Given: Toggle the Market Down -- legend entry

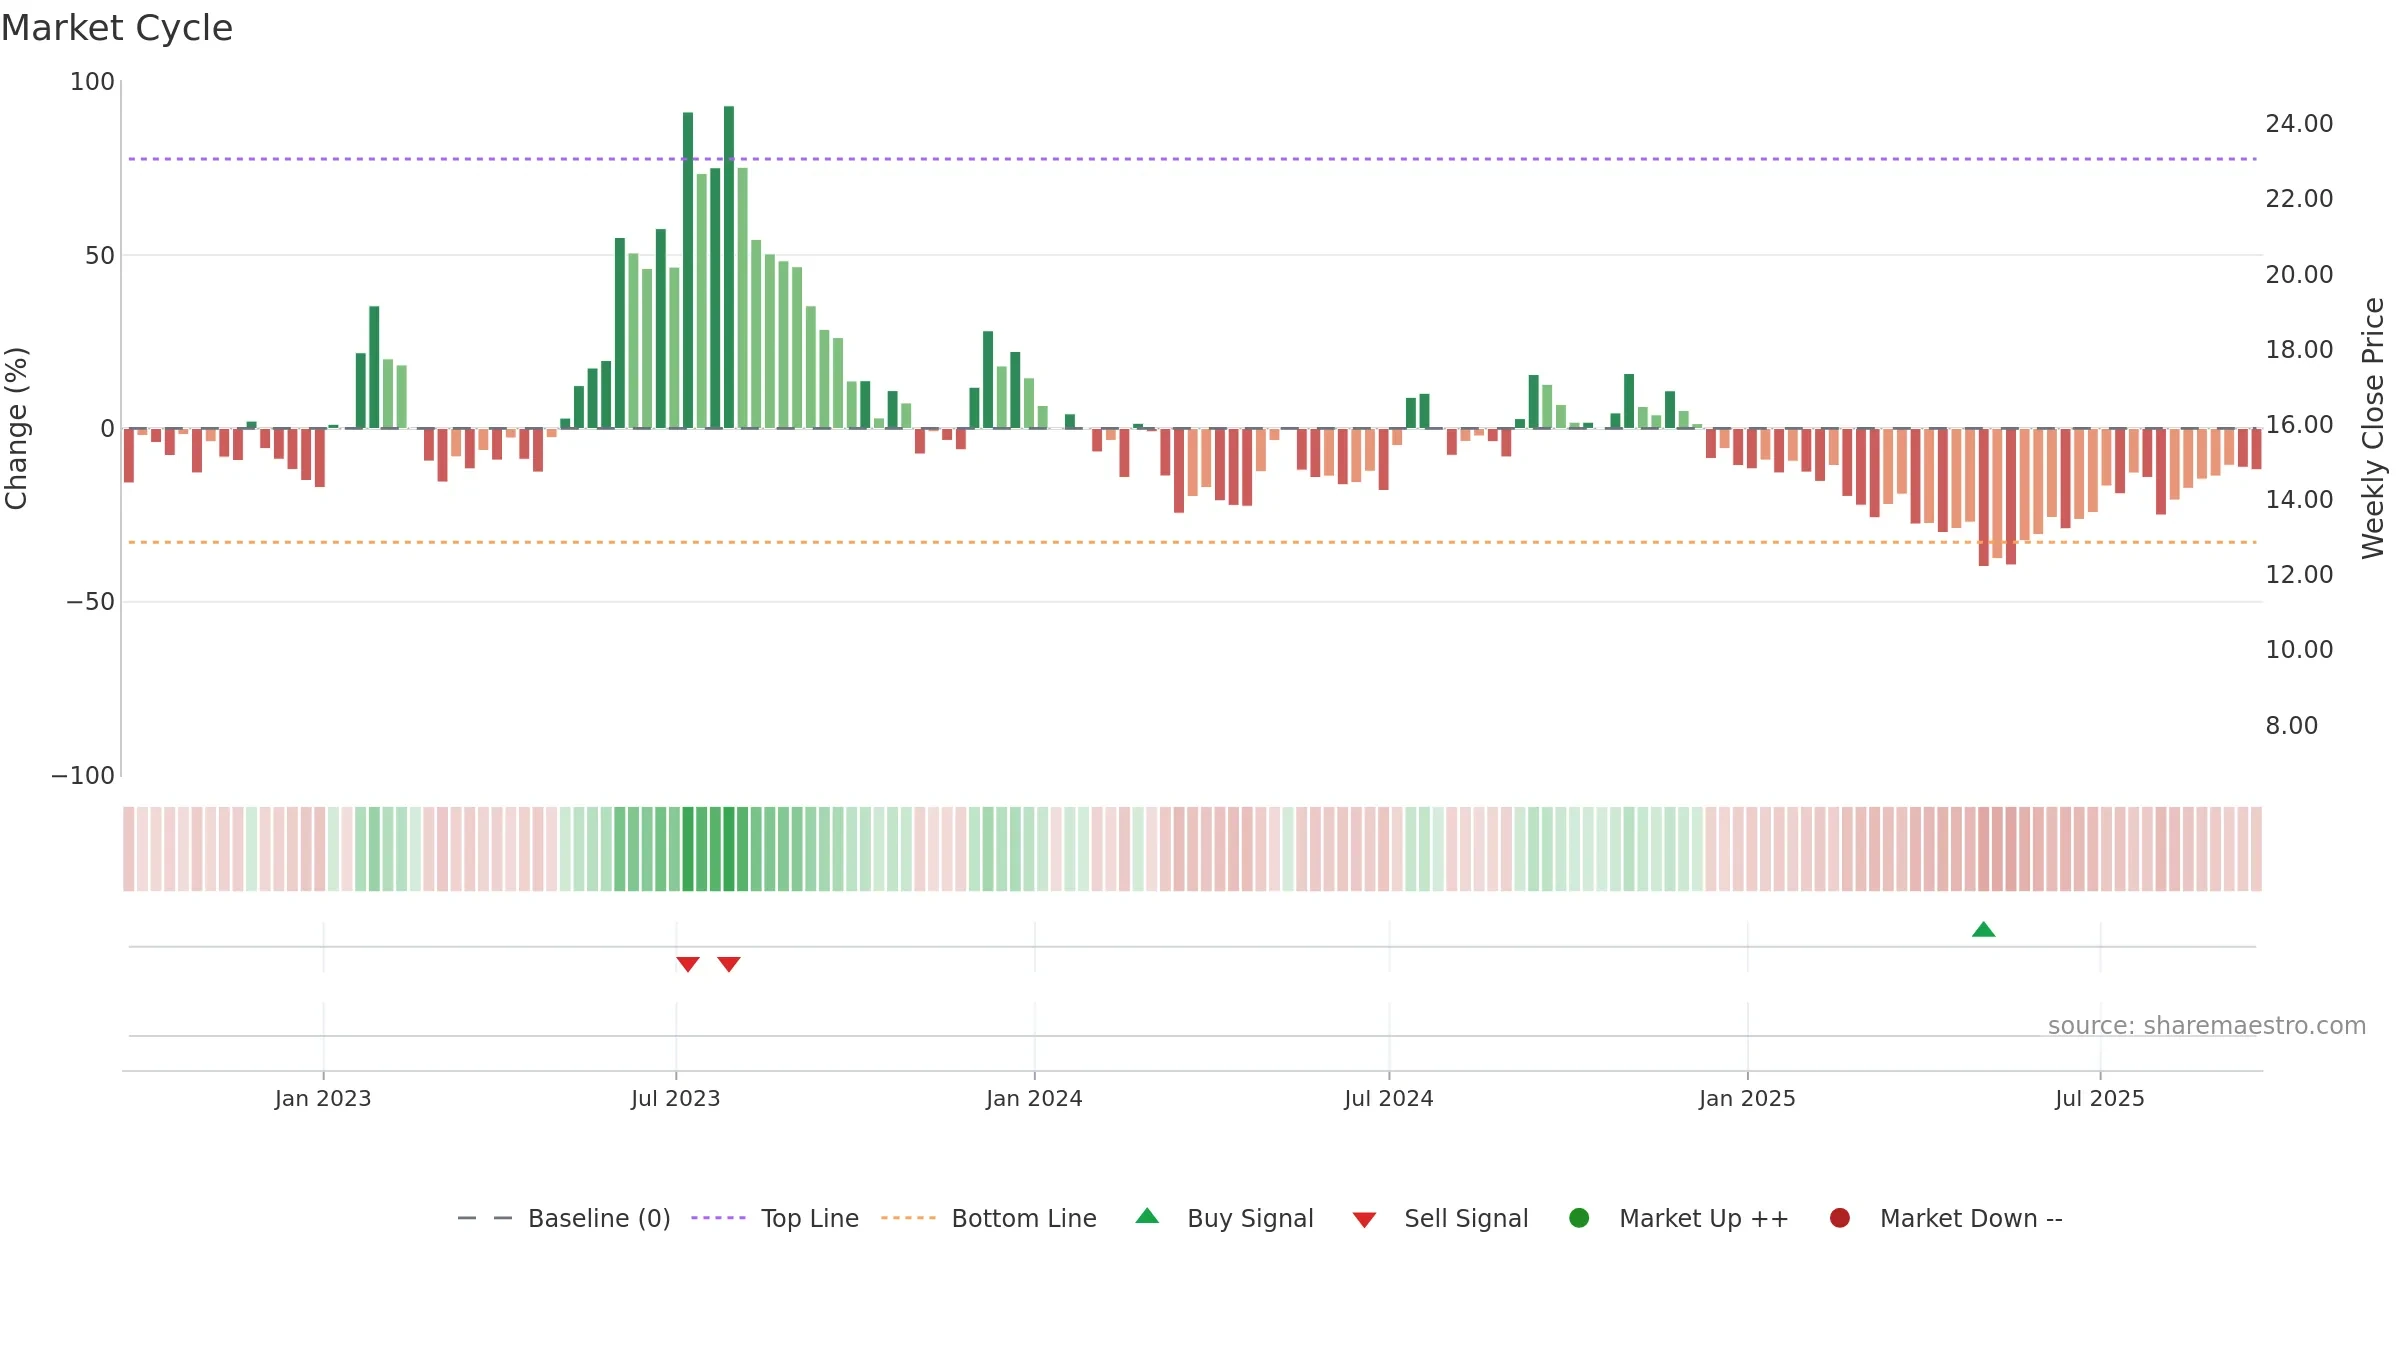Looking at the screenshot, I should point(1946,1218).
